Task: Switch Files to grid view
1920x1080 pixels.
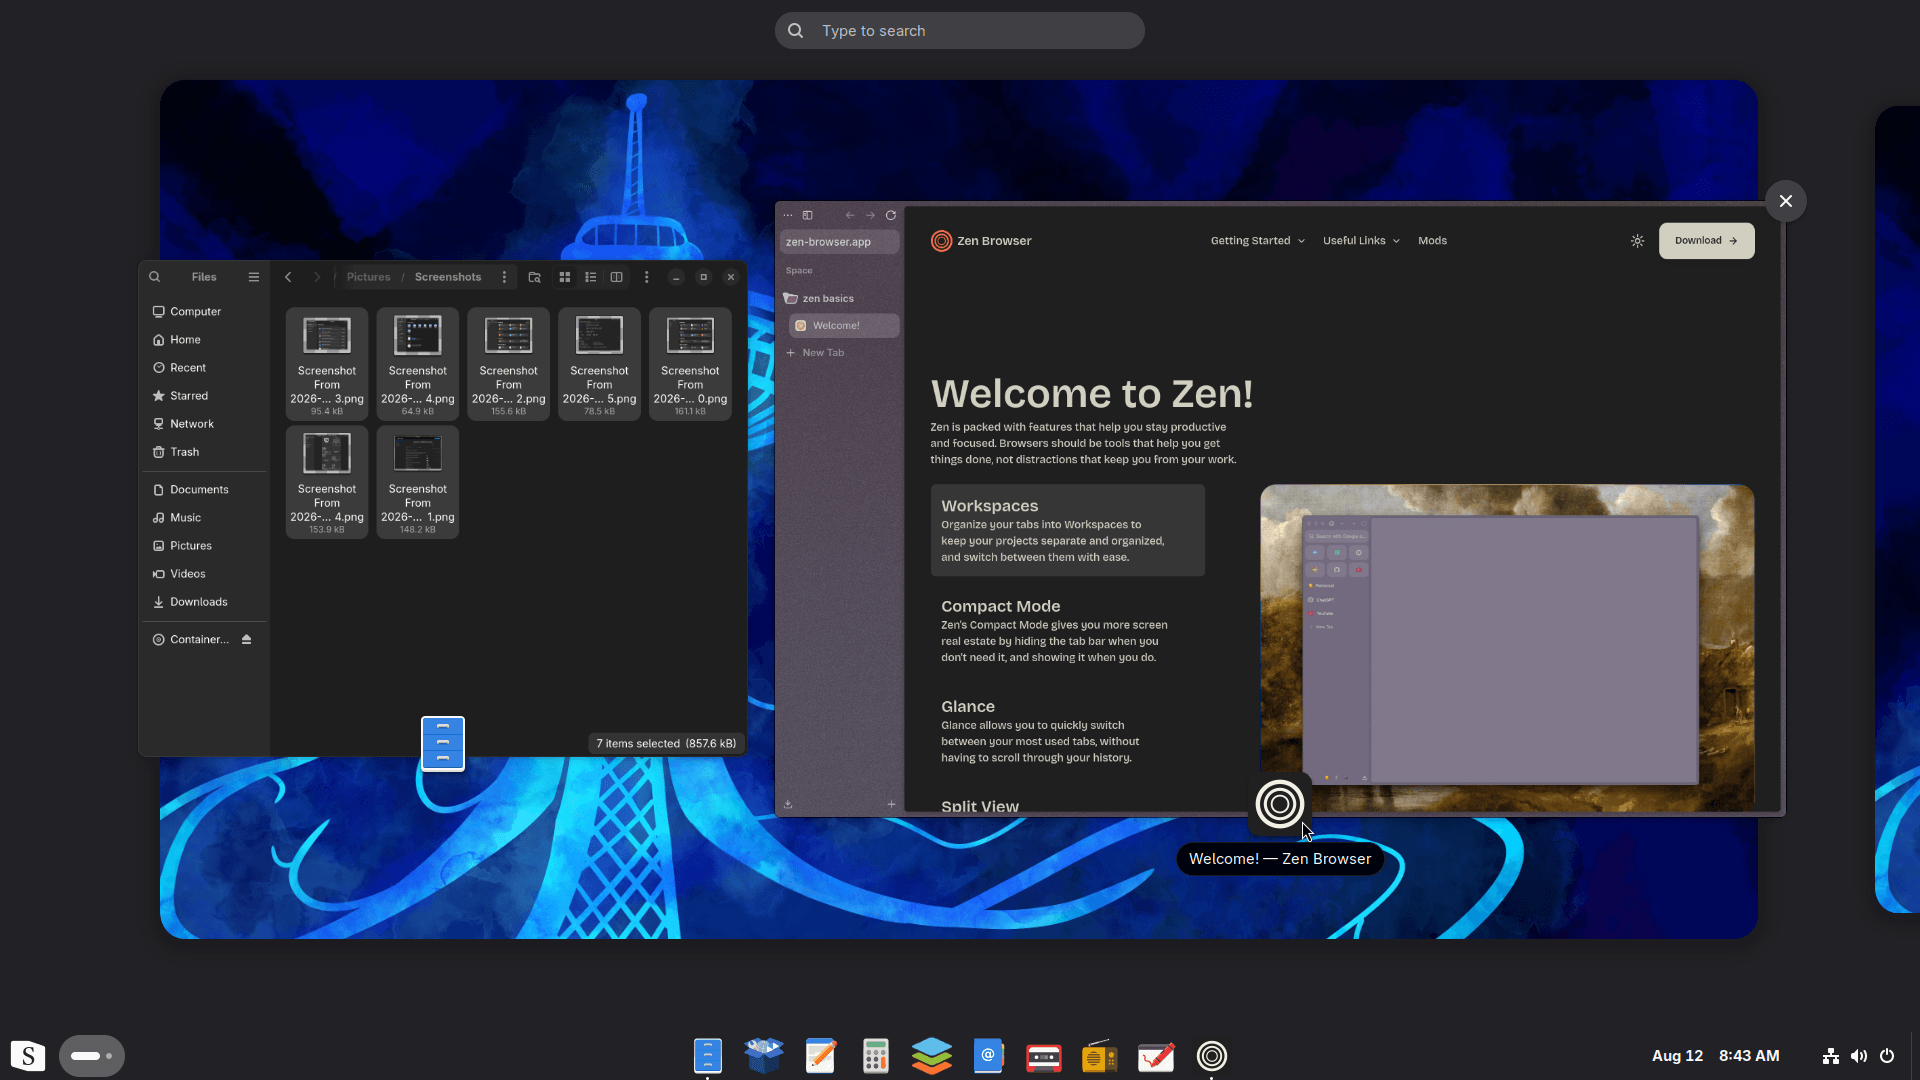Action: click(565, 277)
